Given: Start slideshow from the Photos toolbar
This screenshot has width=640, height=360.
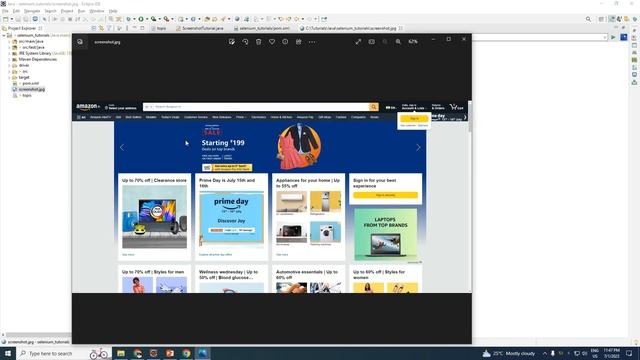Looking at the screenshot, I should (371, 42).
